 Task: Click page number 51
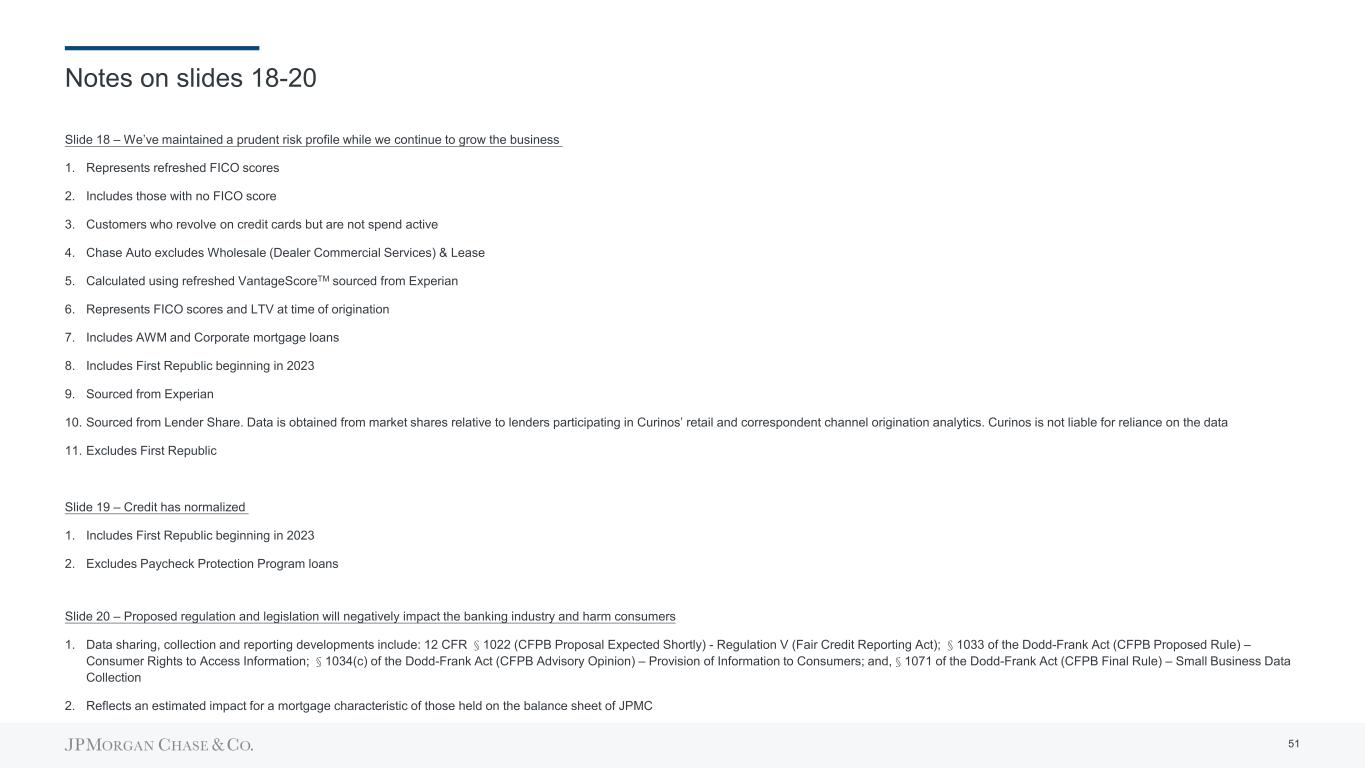click(1293, 744)
